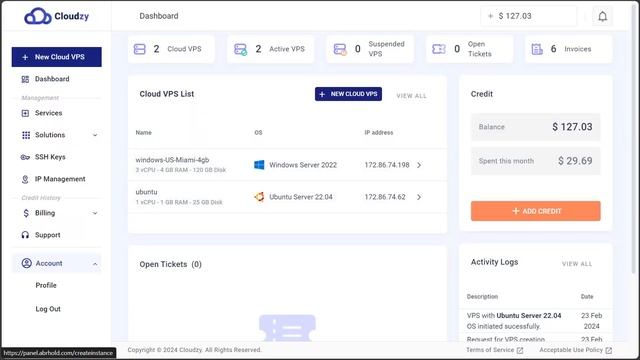
Task: Open Terms of Service link
Action: click(490, 350)
